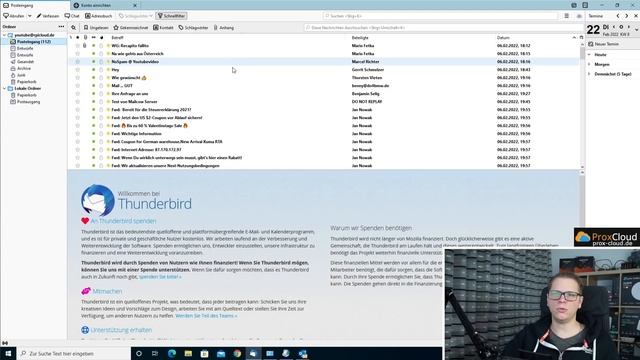Star the 'Hey' message

coord(78,70)
